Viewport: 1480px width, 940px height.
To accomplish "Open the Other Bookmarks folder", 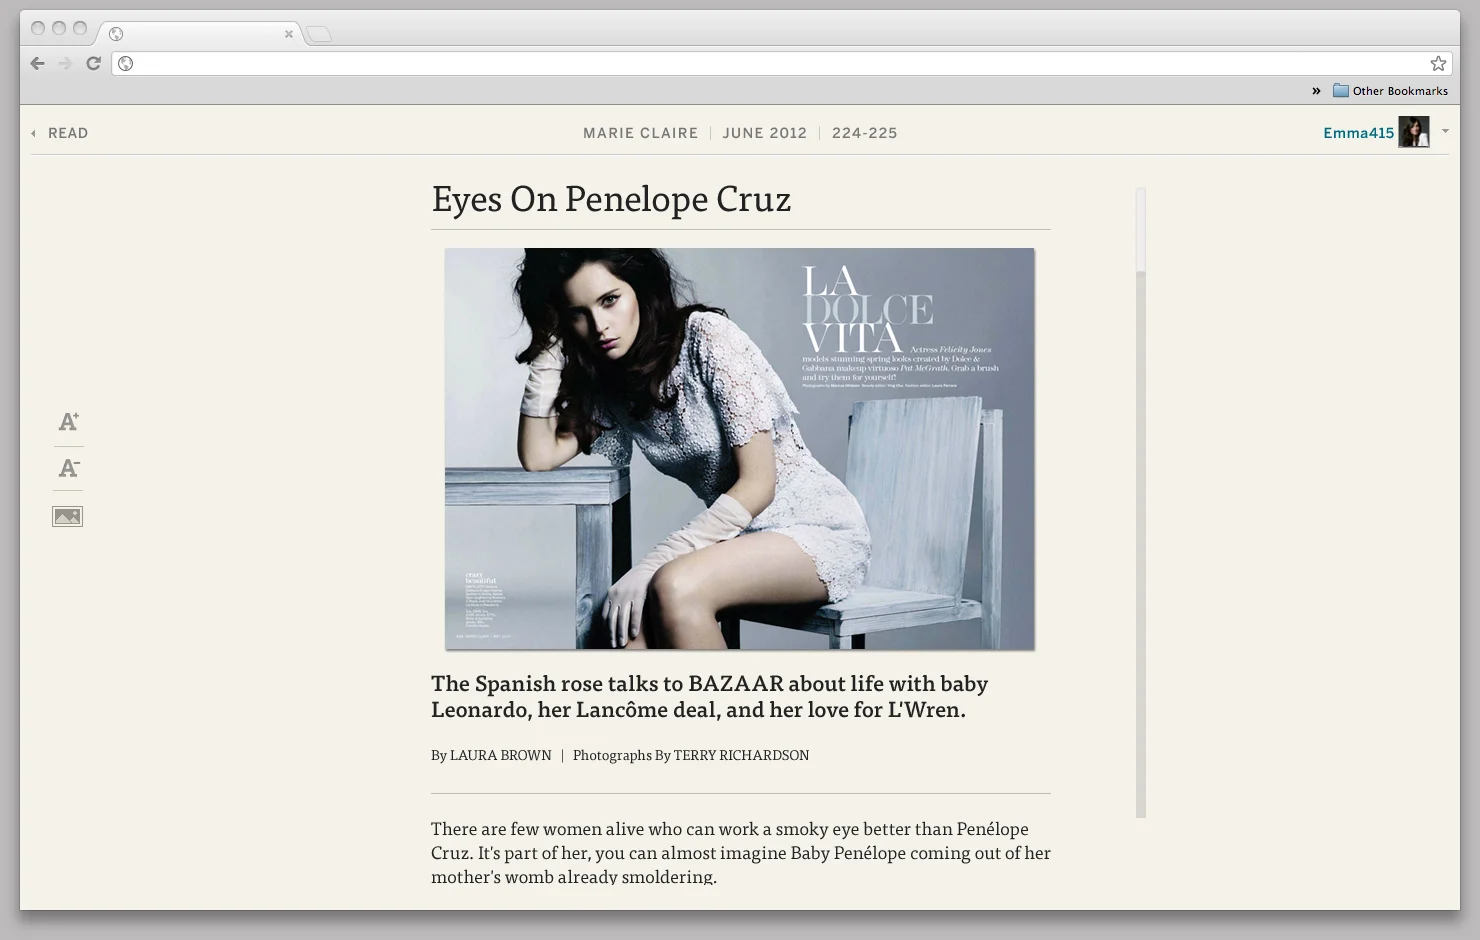I will tap(1390, 91).
